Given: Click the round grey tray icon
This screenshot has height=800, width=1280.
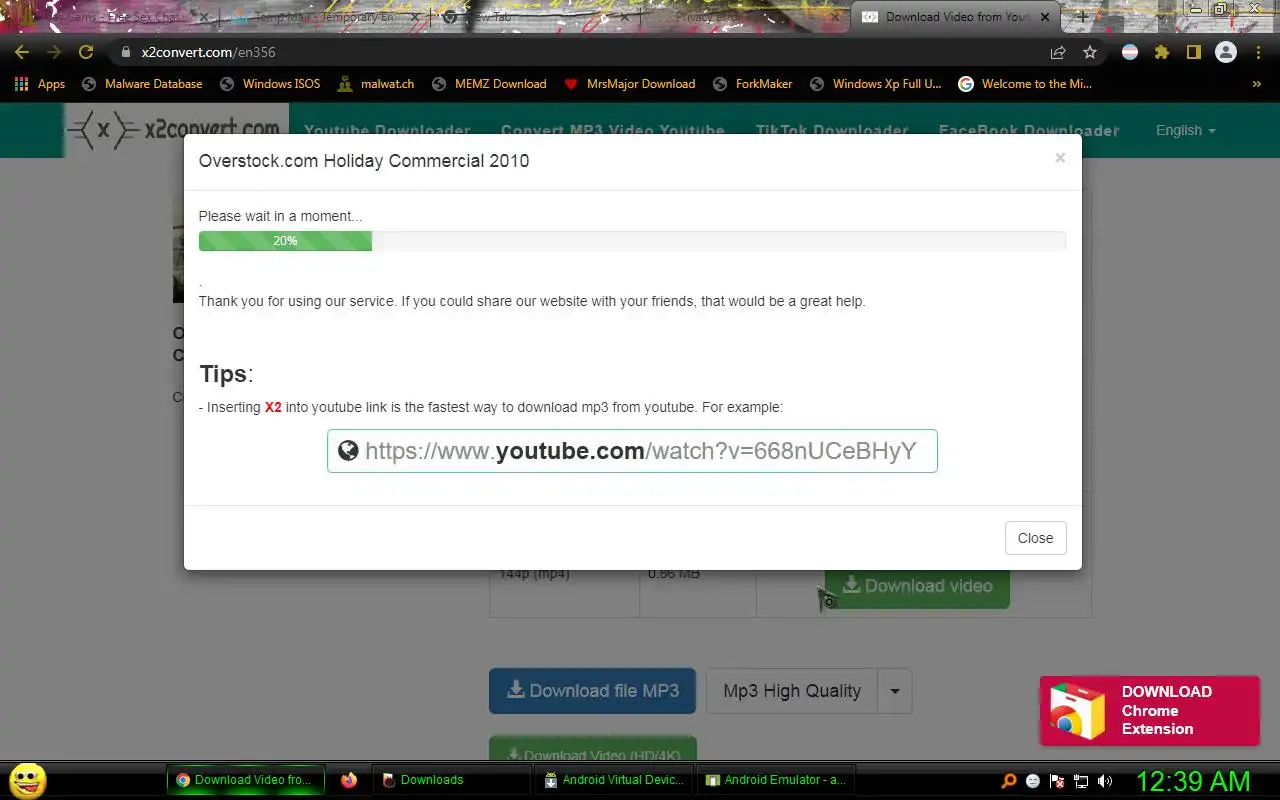Looking at the screenshot, I should (x=1033, y=781).
